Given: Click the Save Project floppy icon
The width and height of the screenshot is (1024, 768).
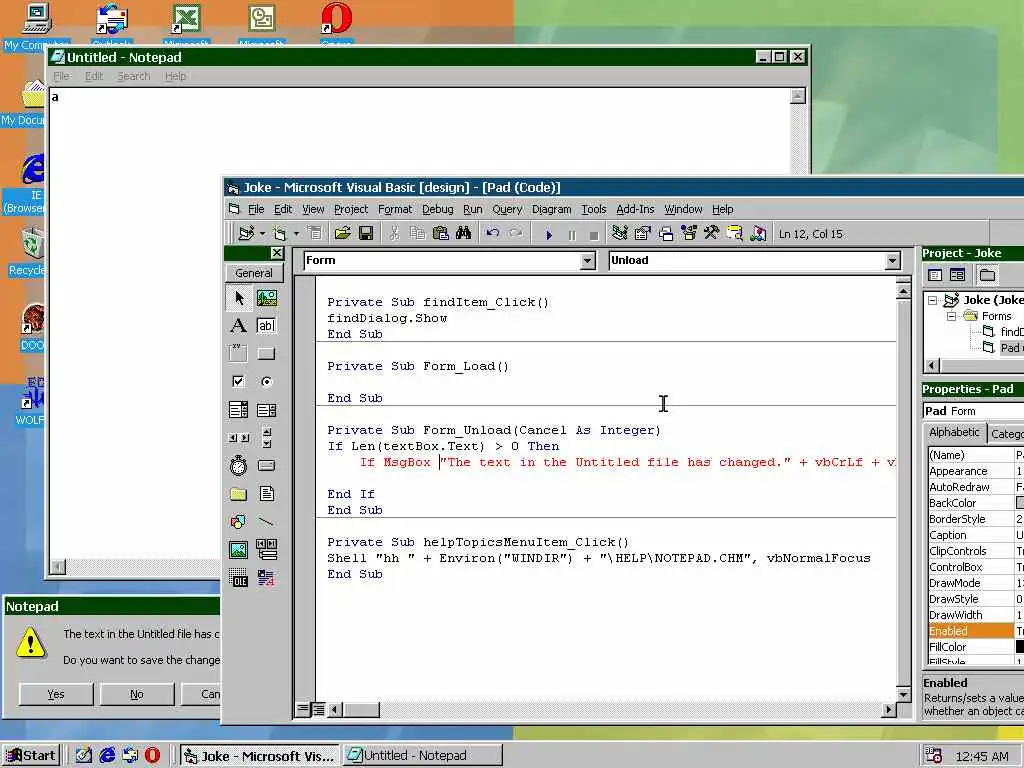Looking at the screenshot, I should (366, 233).
